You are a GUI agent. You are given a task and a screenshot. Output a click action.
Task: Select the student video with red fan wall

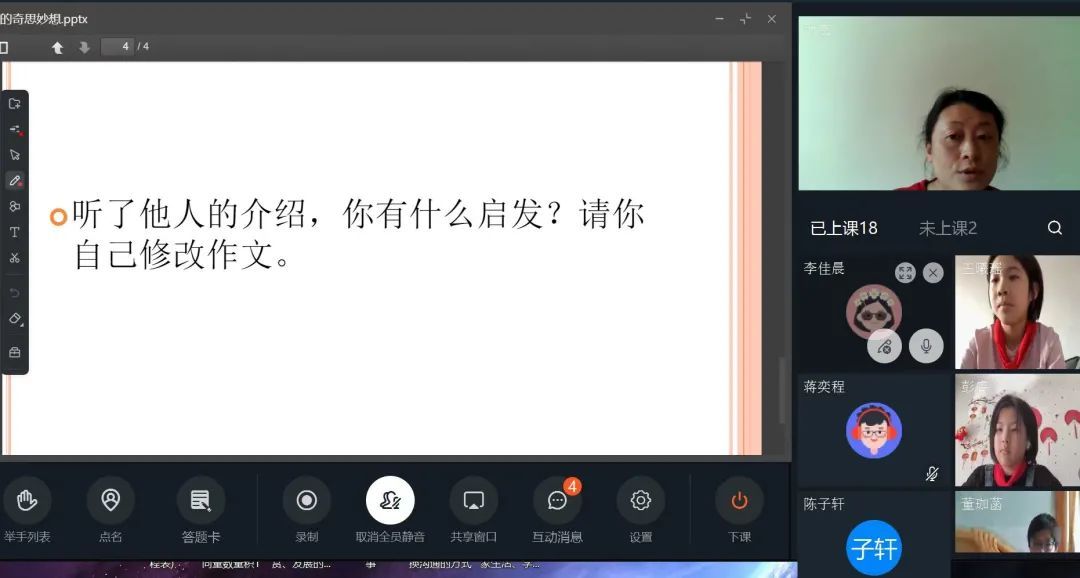tap(1017, 431)
